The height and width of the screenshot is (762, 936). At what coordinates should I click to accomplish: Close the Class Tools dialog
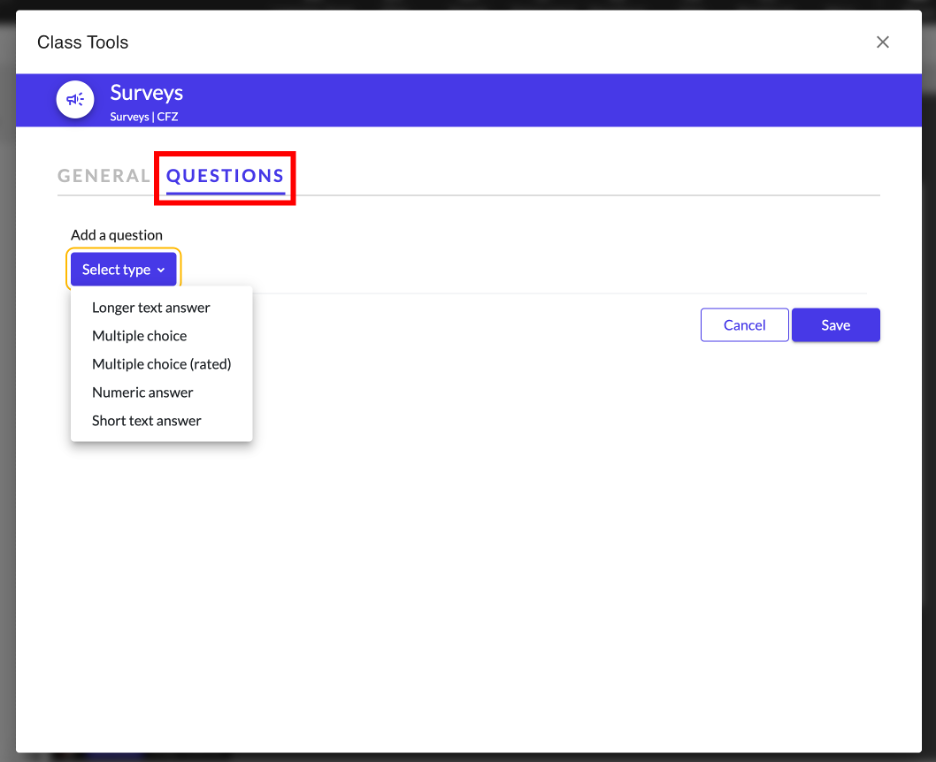point(882,42)
